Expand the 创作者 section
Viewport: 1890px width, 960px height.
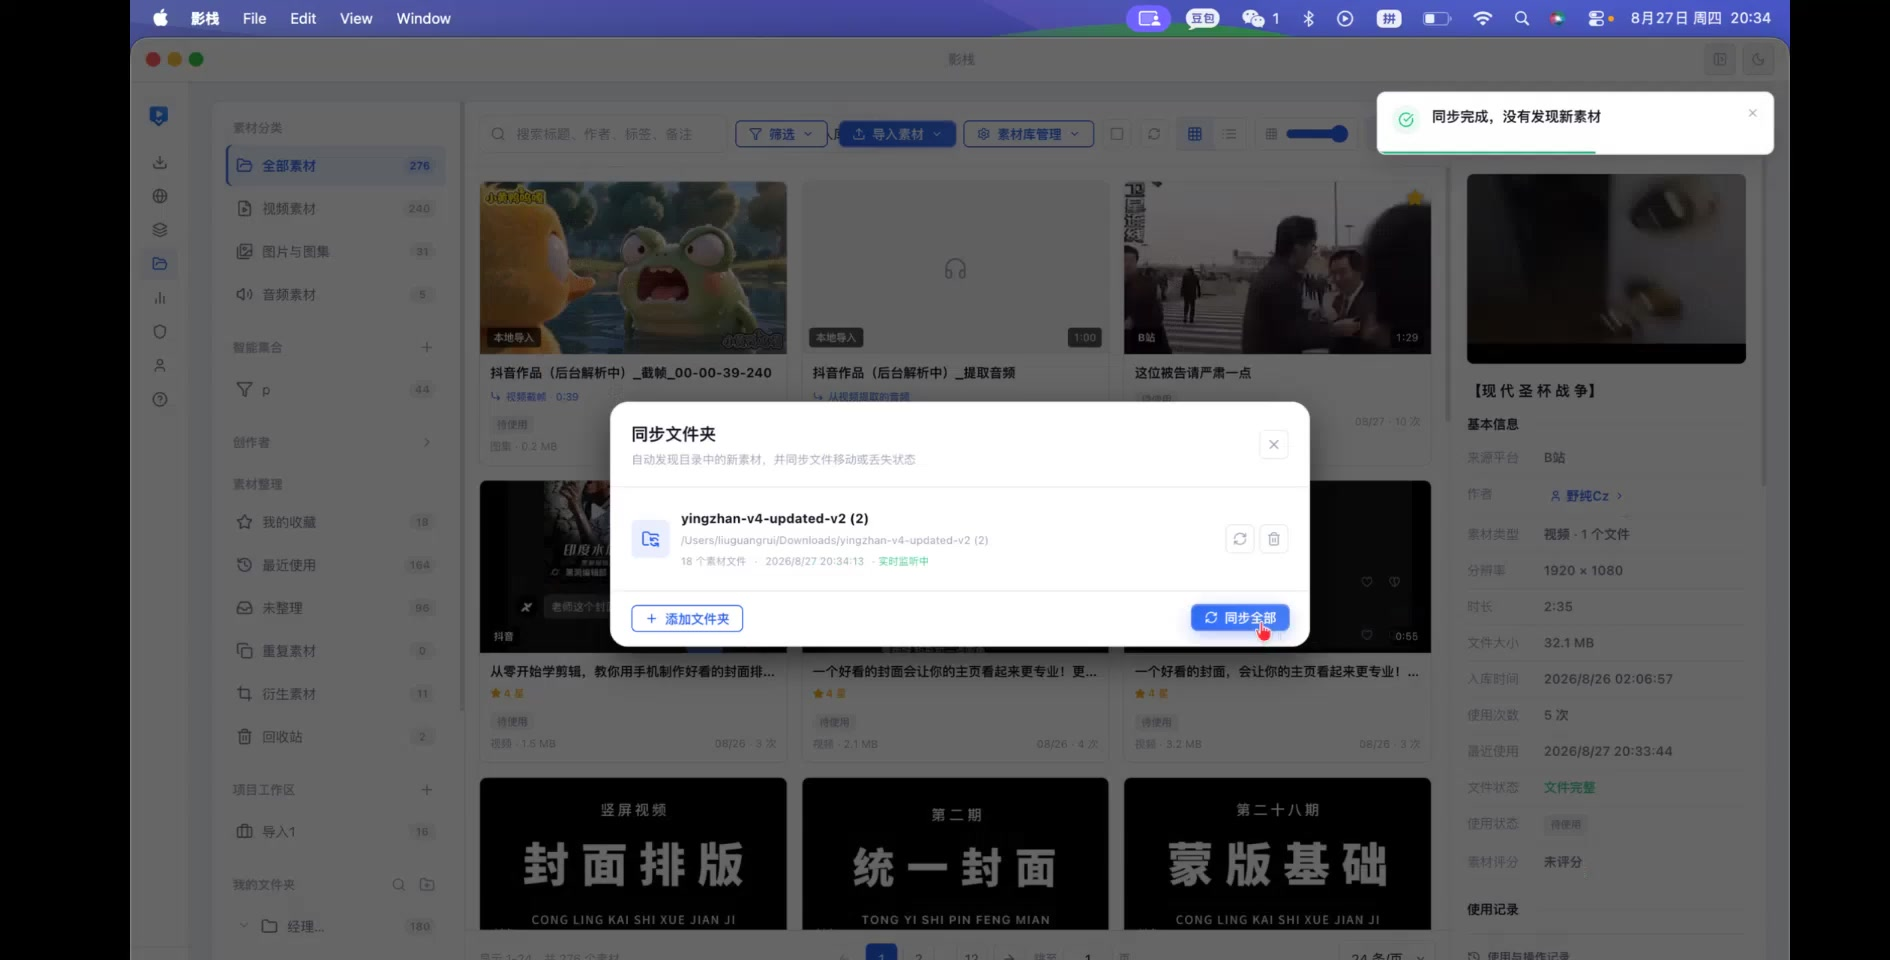(427, 442)
